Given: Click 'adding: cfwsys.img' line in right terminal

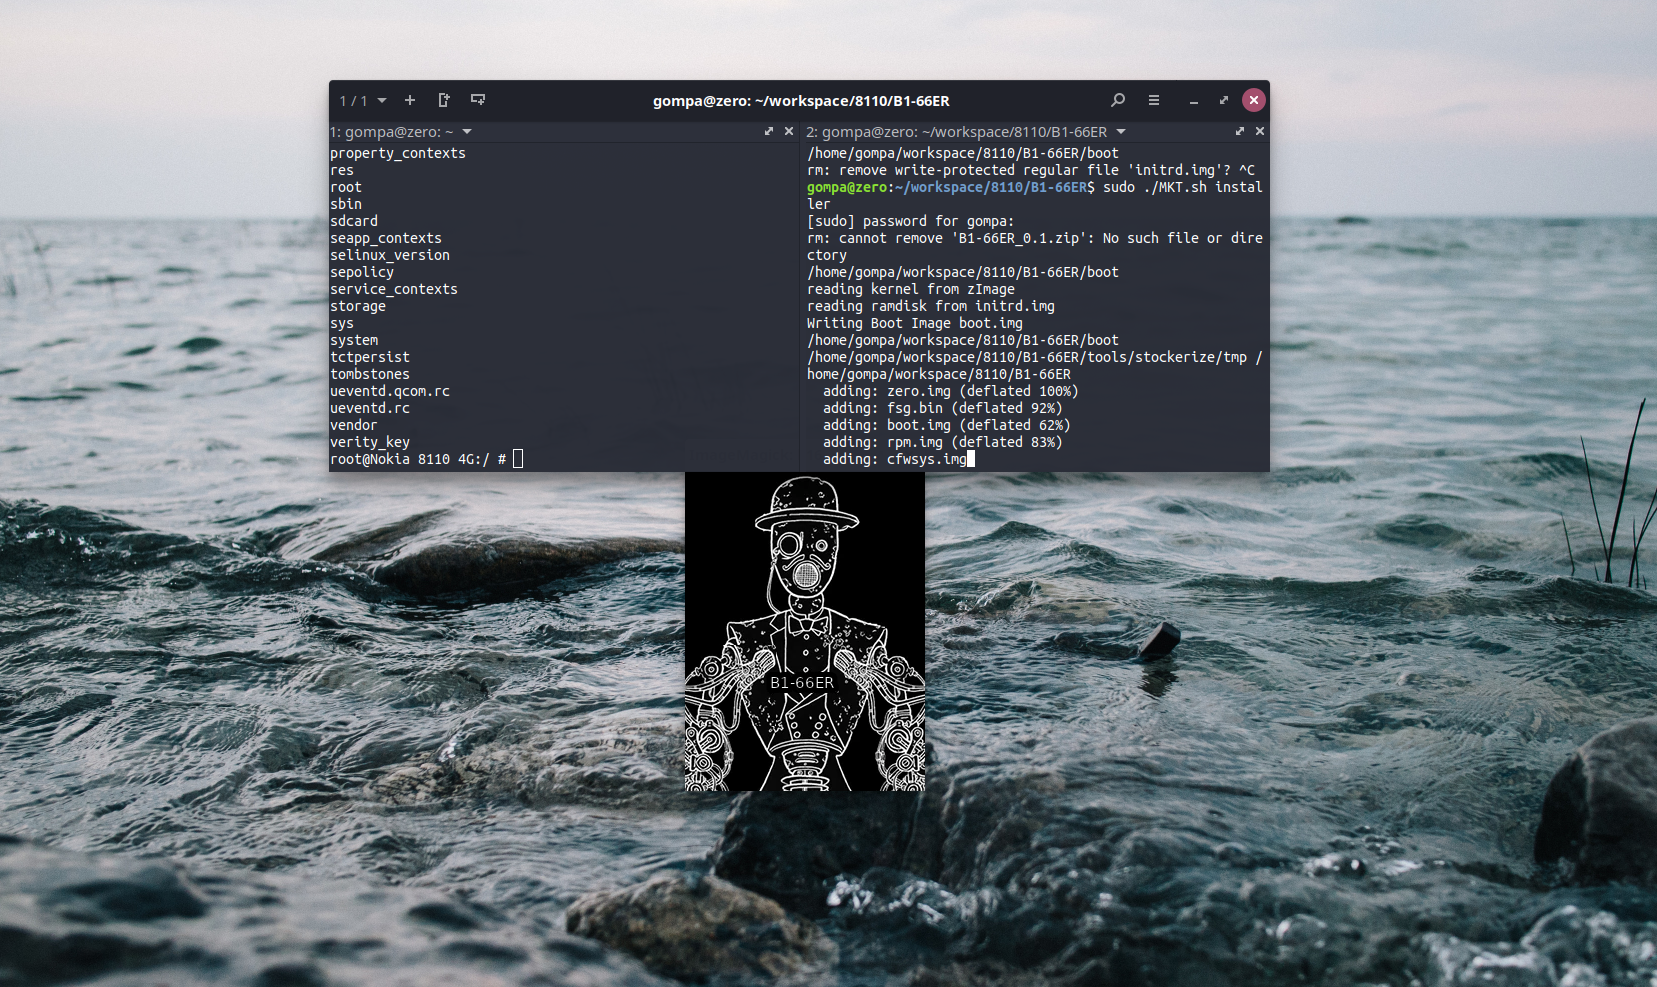Looking at the screenshot, I should tap(894, 459).
